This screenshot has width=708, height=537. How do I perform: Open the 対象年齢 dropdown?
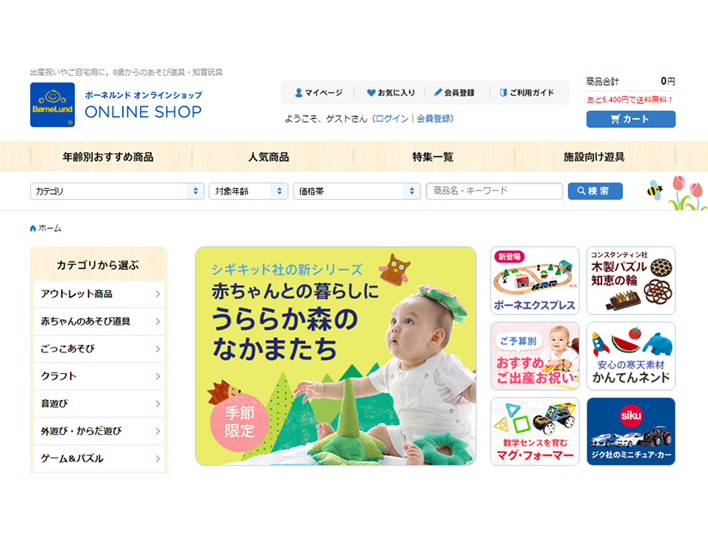point(248,191)
